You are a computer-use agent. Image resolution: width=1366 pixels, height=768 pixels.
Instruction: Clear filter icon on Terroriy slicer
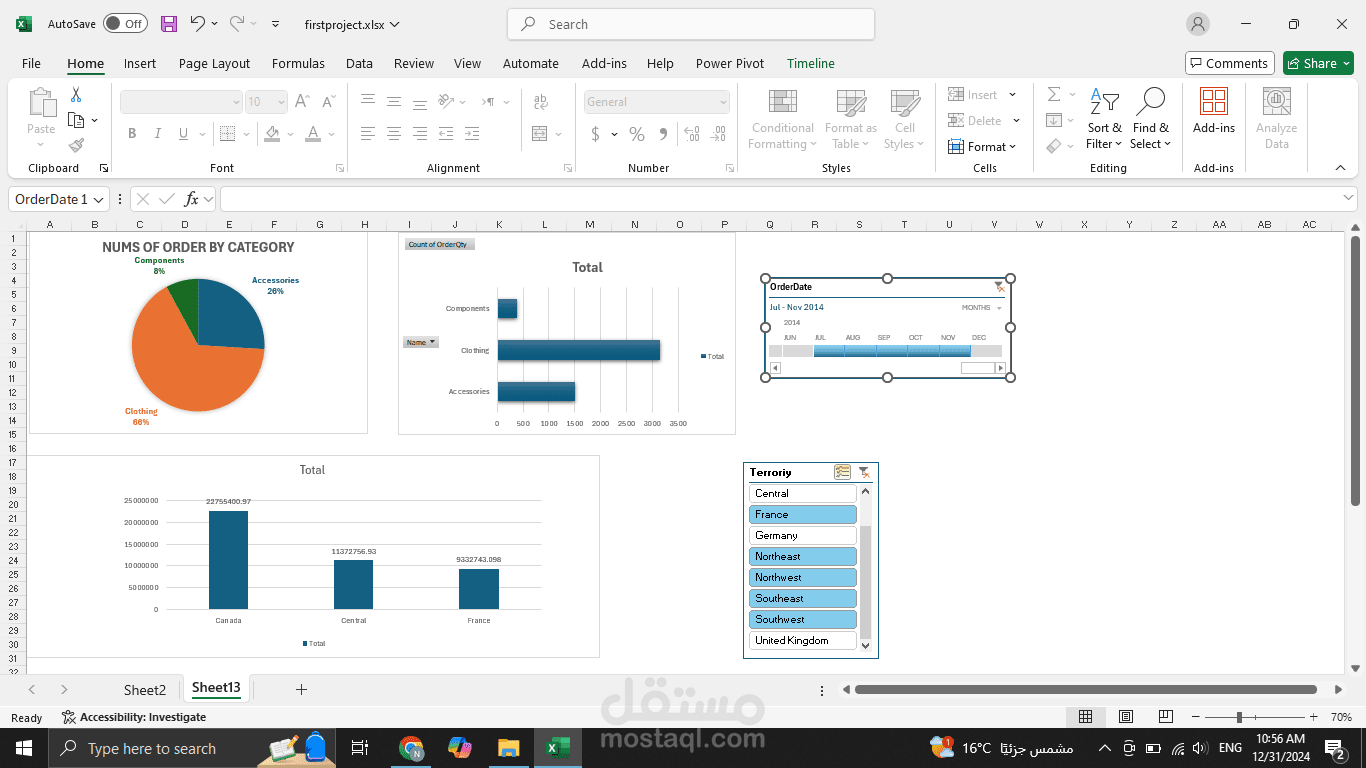[x=864, y=472]
